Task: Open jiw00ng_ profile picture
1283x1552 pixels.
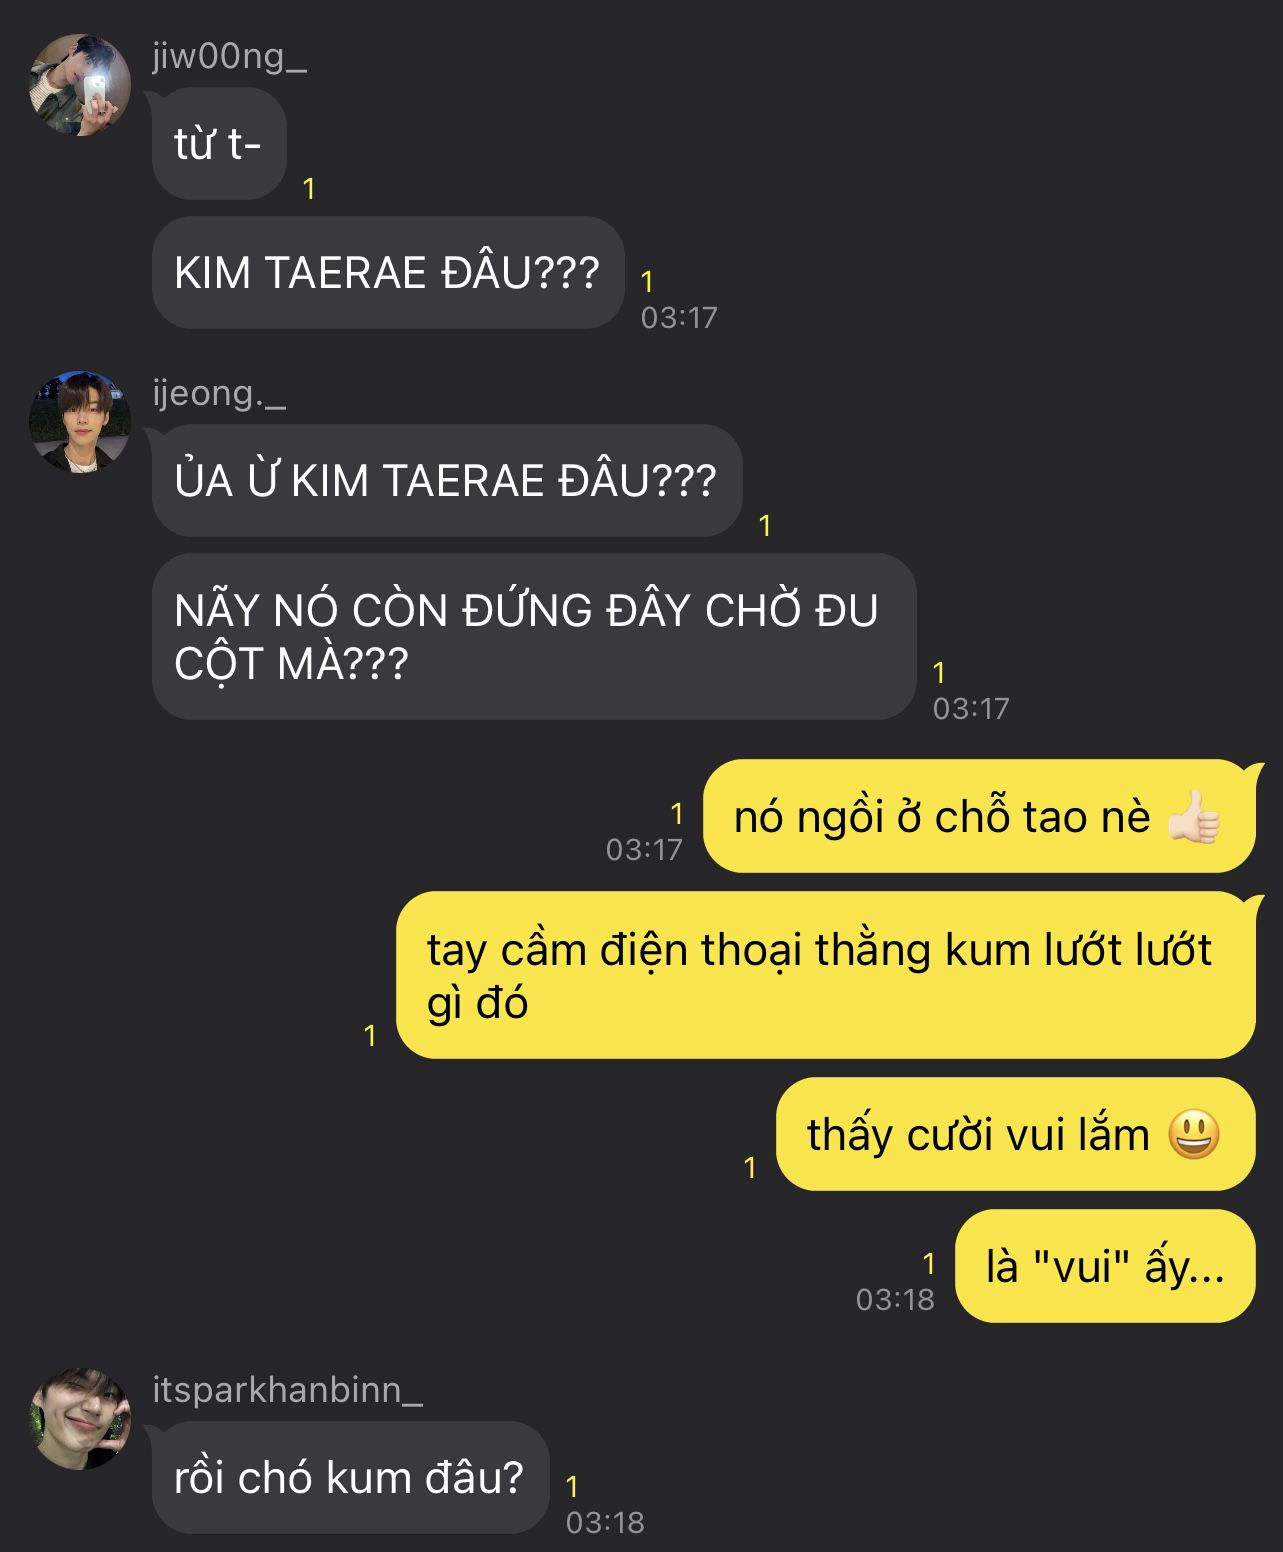Action: click(80, 85)
